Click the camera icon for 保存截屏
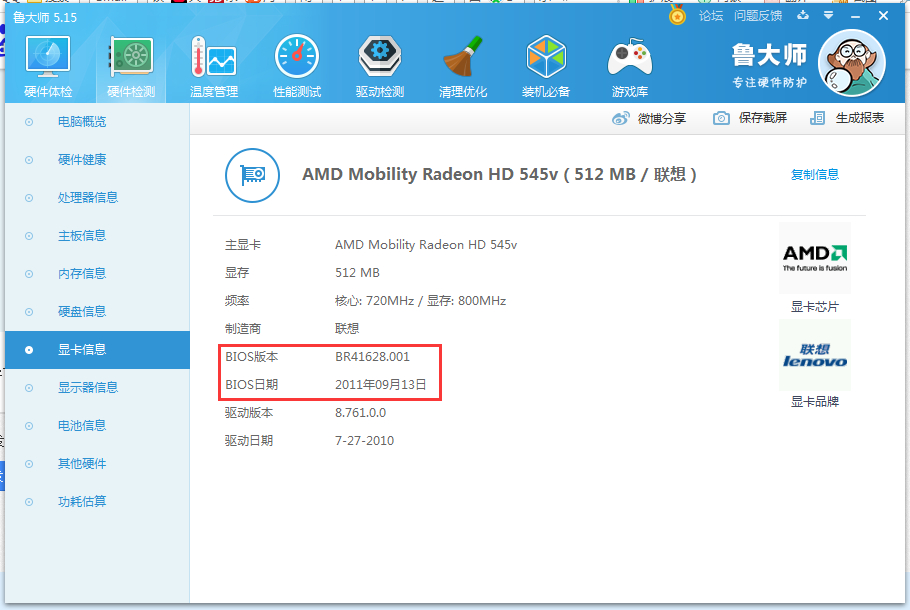 pos(721,118)
